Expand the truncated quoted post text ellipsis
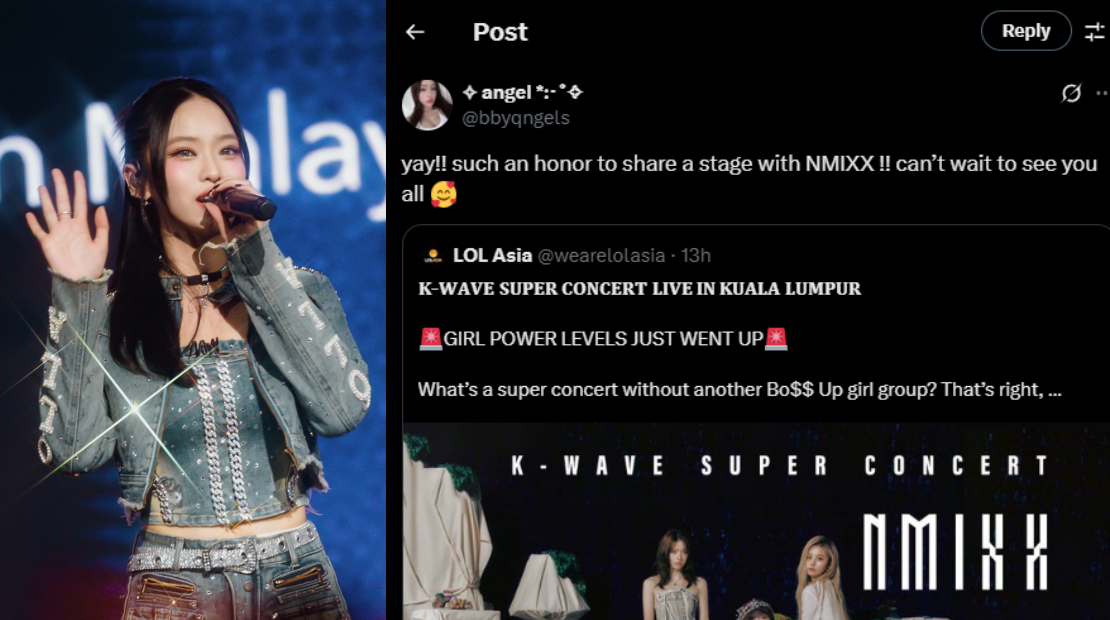 pos(1055,390)
